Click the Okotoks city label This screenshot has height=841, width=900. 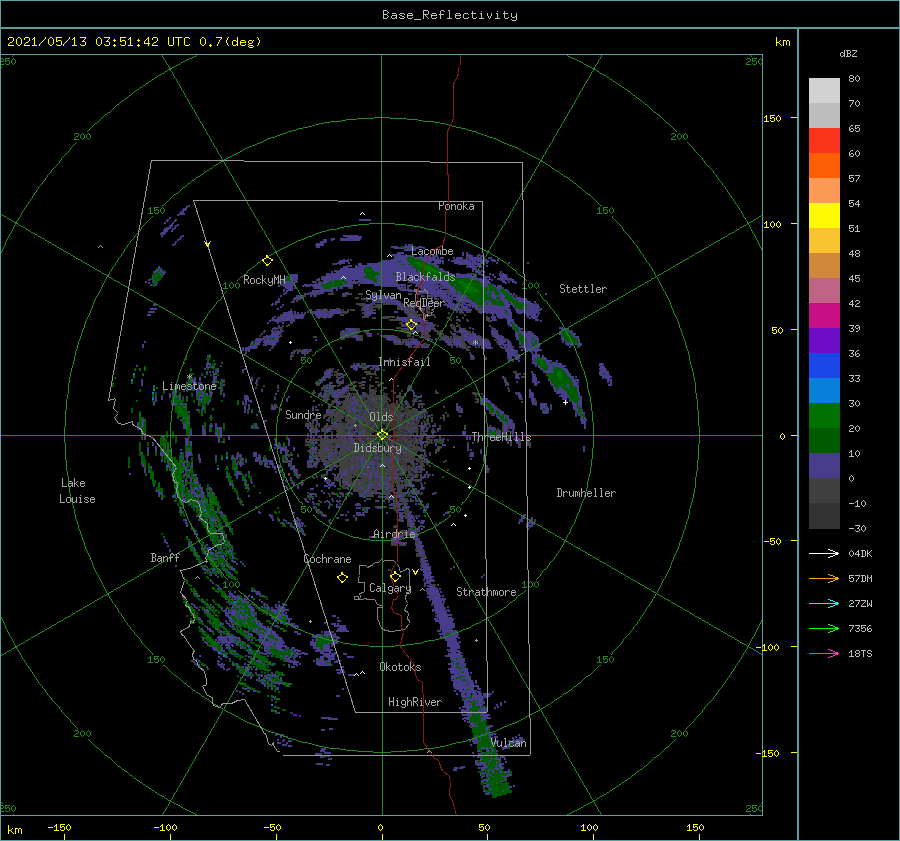pyautogui.click(x=400, y=667)
